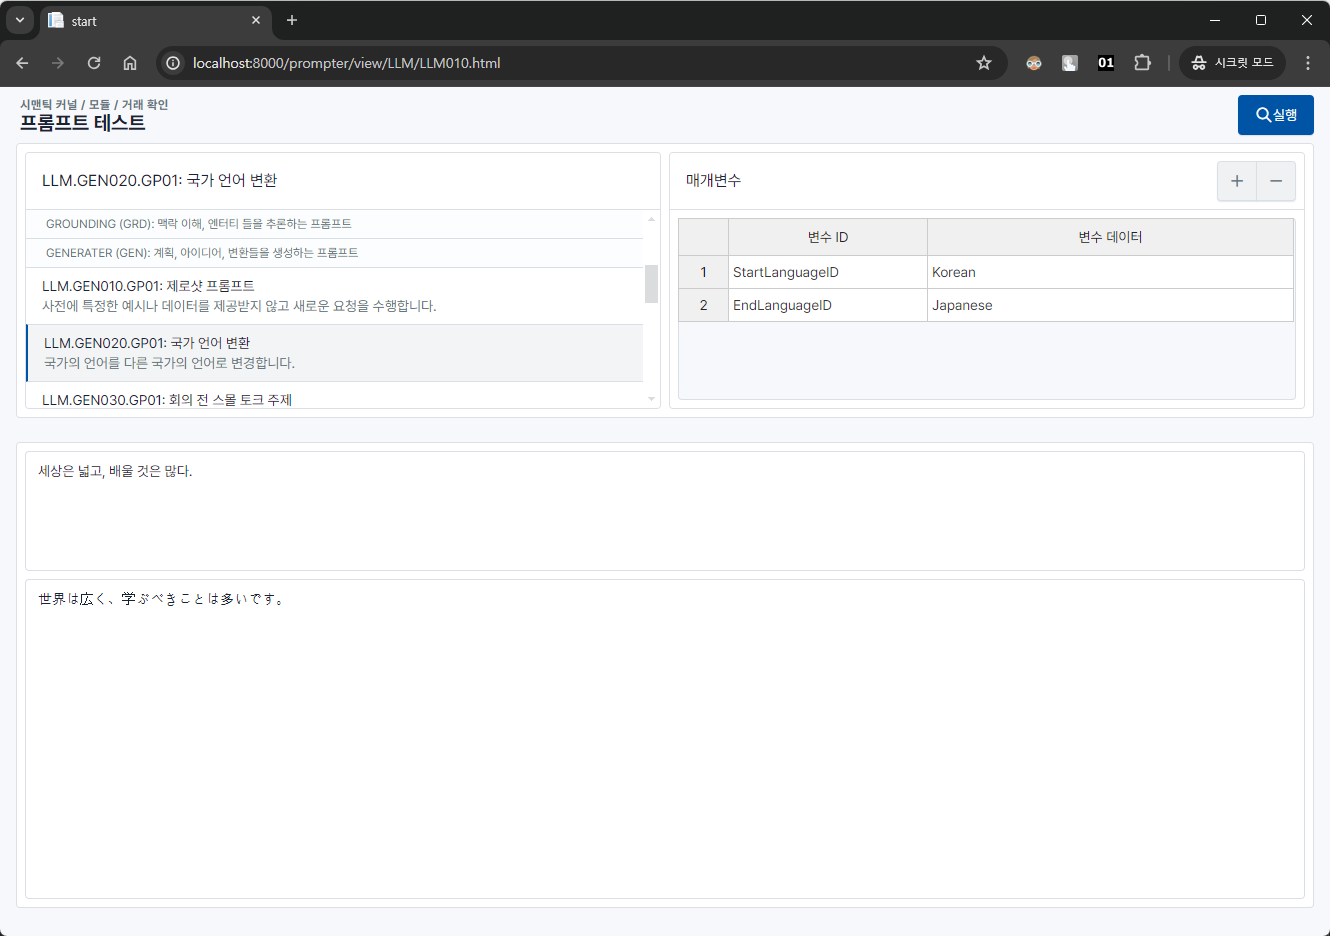Image resolution: width=1330 pixels, height=936 pixels.
Task: Go back in browser history
Action: tap(22, 63)
